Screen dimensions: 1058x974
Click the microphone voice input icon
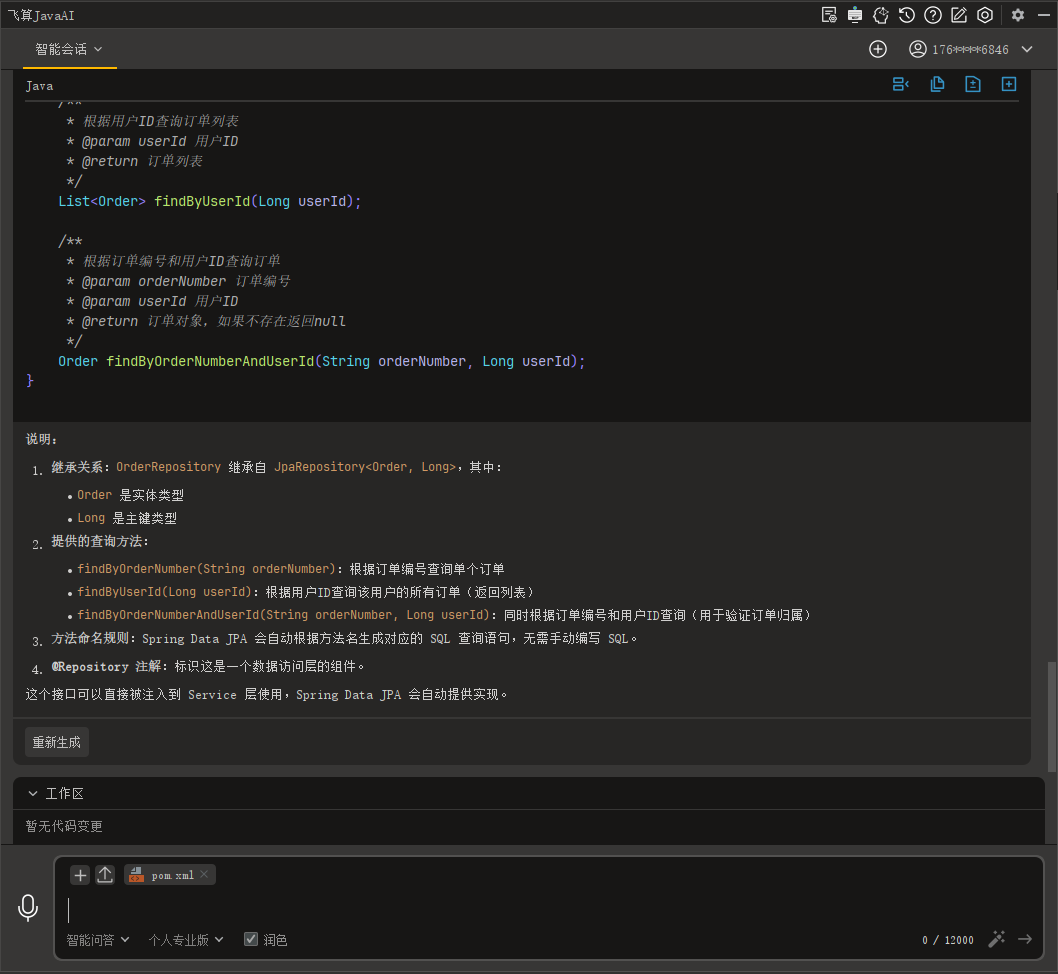[28, 908]
